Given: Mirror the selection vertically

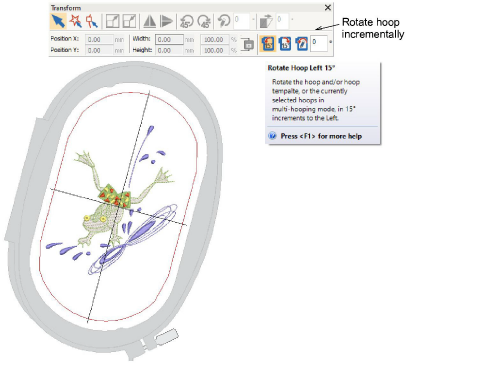Looking at the screenshot, I should pos(166,21).
